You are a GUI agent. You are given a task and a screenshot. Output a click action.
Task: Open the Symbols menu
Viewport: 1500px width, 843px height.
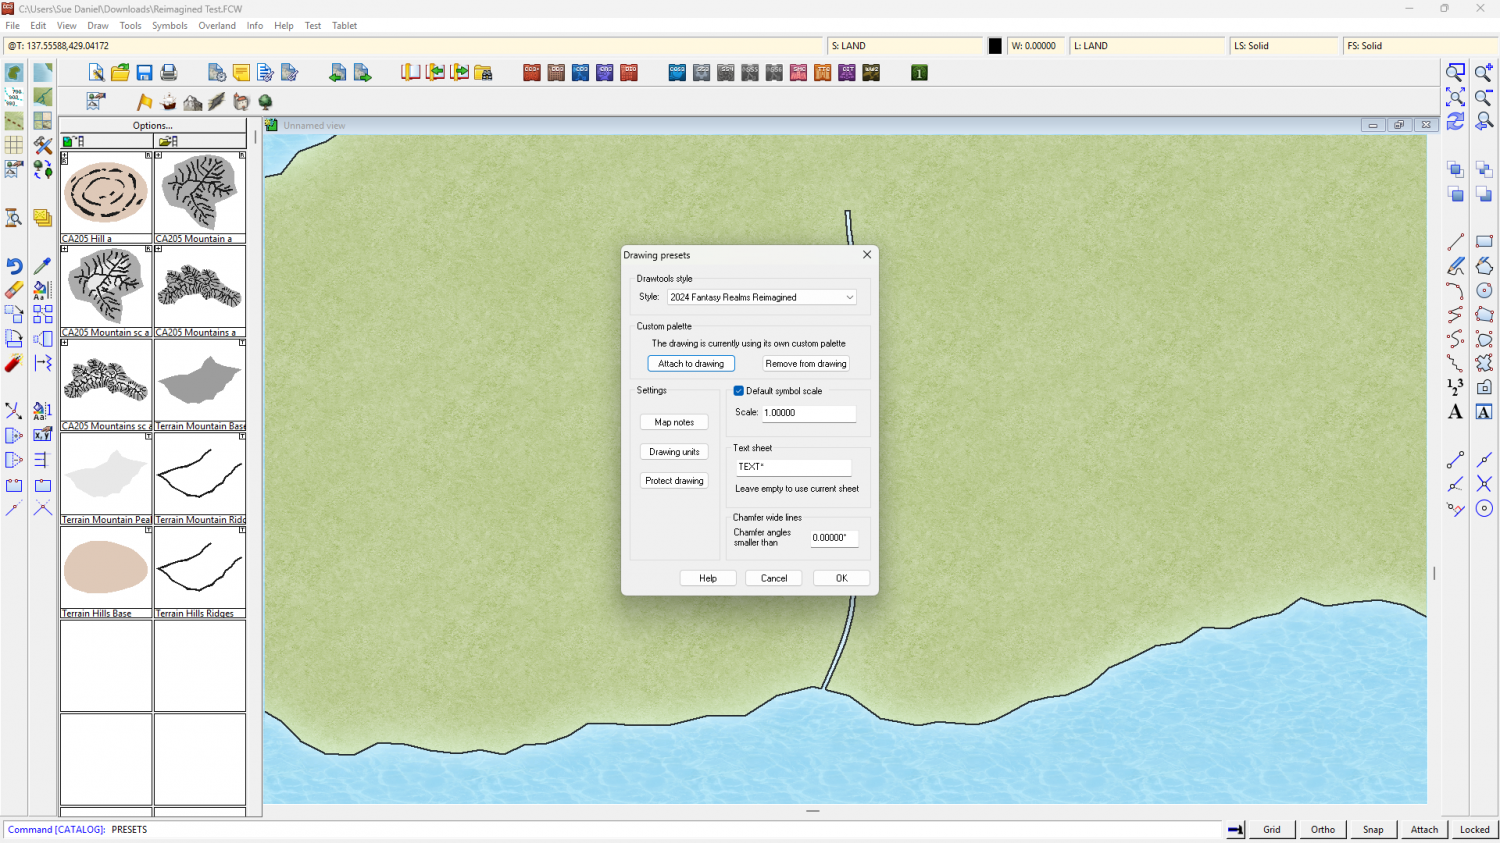click(169, 26)
